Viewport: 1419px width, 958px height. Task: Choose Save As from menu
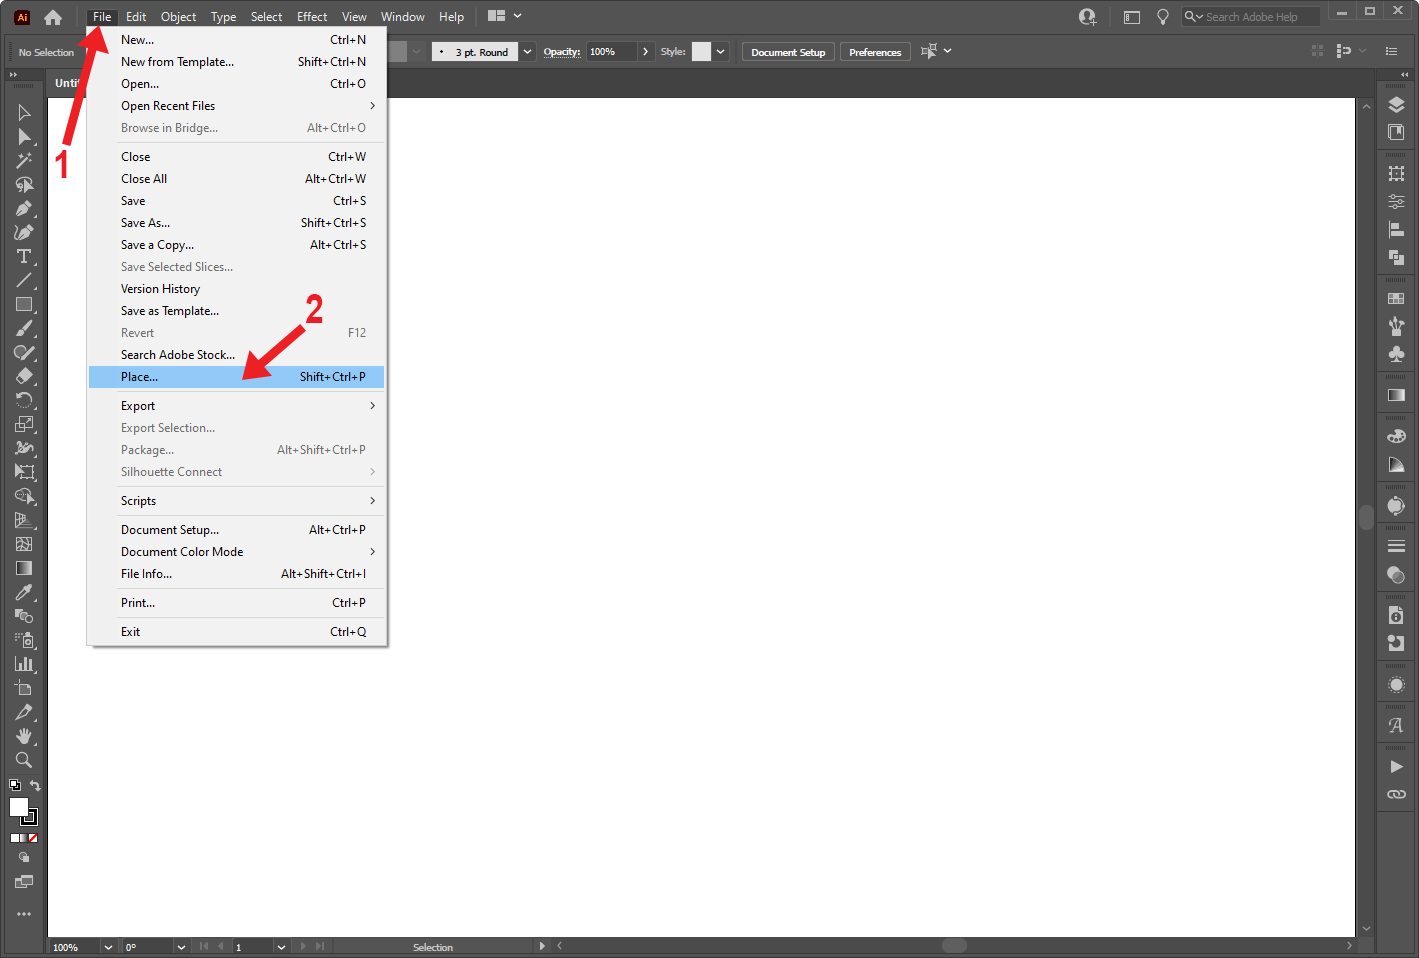pyautogui.click(x=237, y=223)
